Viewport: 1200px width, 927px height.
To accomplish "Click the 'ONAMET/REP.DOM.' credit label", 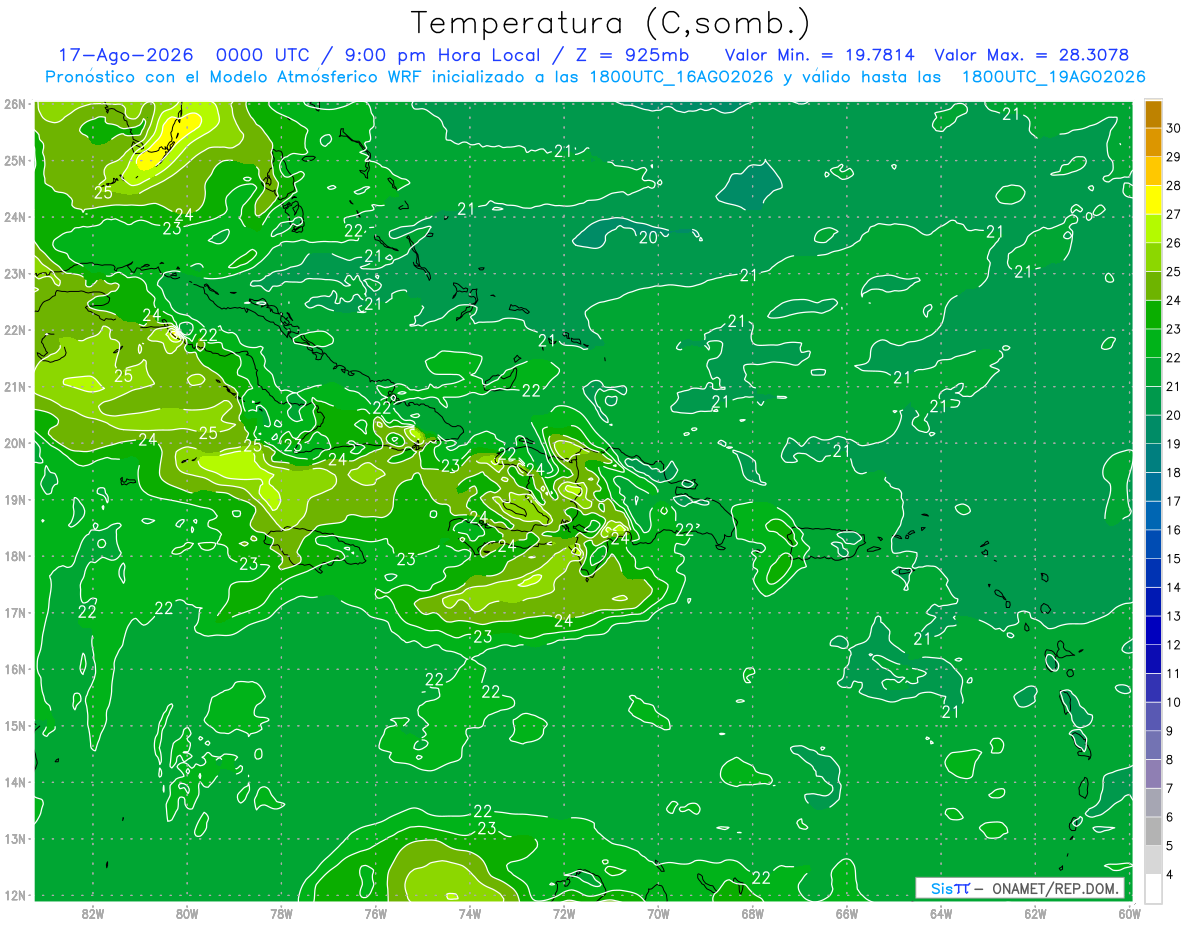I will 1054,888.
